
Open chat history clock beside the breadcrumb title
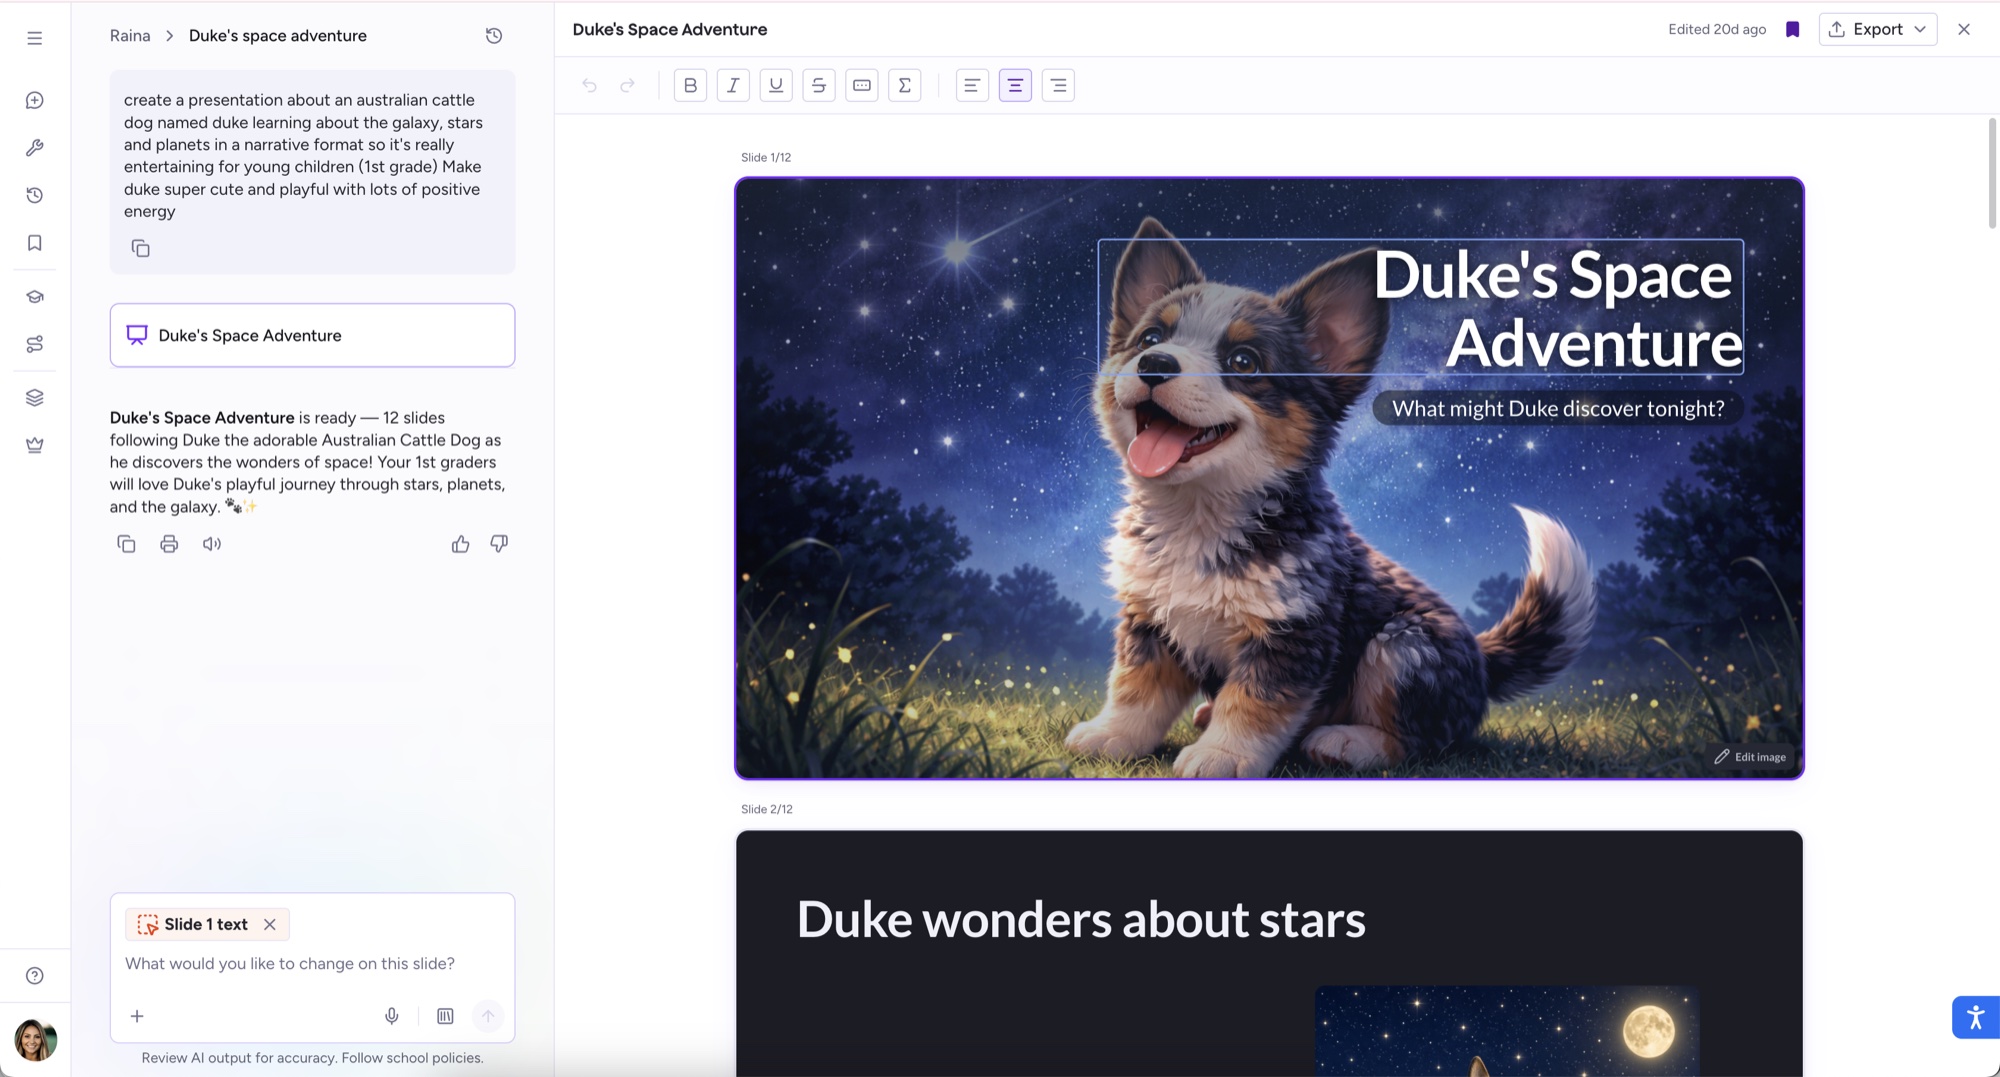click(494, 36)
